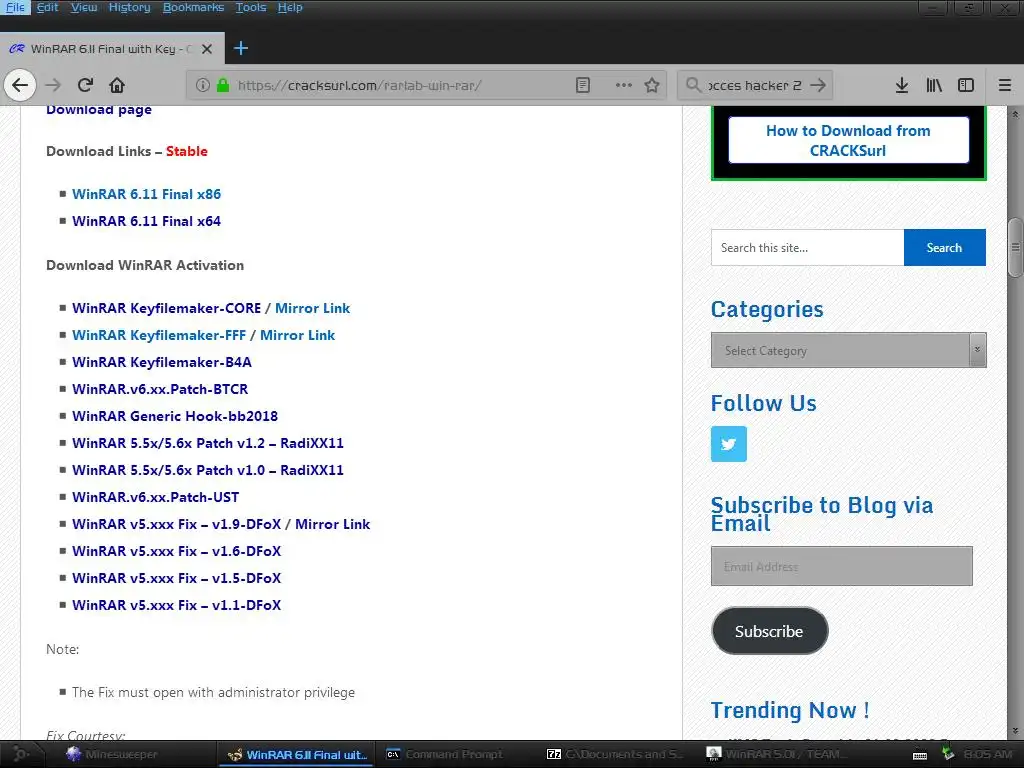
Task: Open the Twitter follow icon
Action: click(728, 444)
